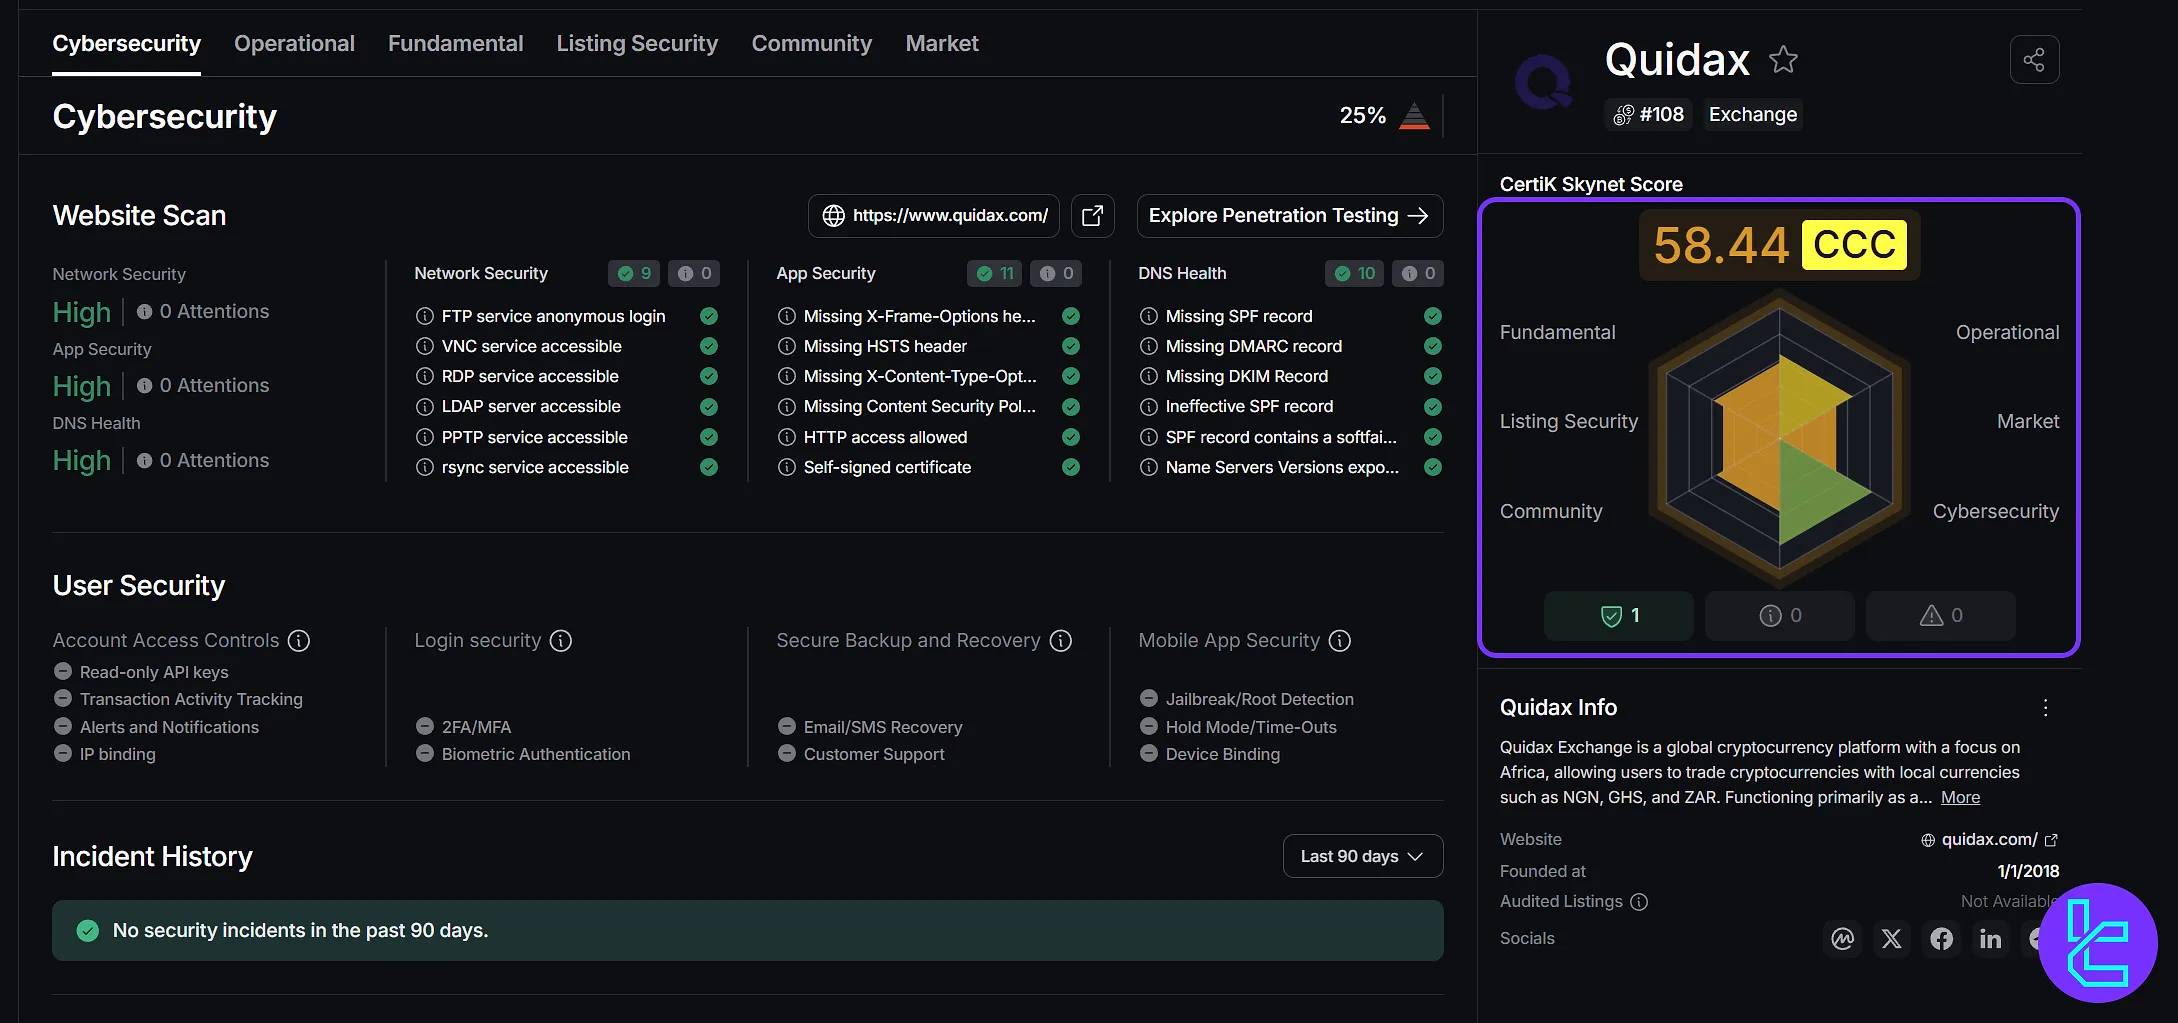The height and width of the screenshot is (1023, 2178).
Task: Open the Listing Security tab
Action: coord(637,43)
